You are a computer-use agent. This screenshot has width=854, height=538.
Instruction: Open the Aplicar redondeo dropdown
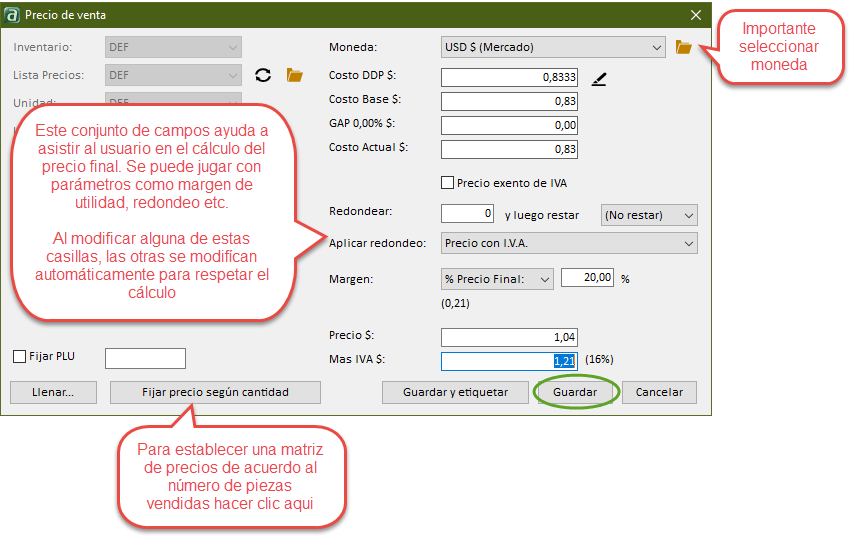coord(568,243)
